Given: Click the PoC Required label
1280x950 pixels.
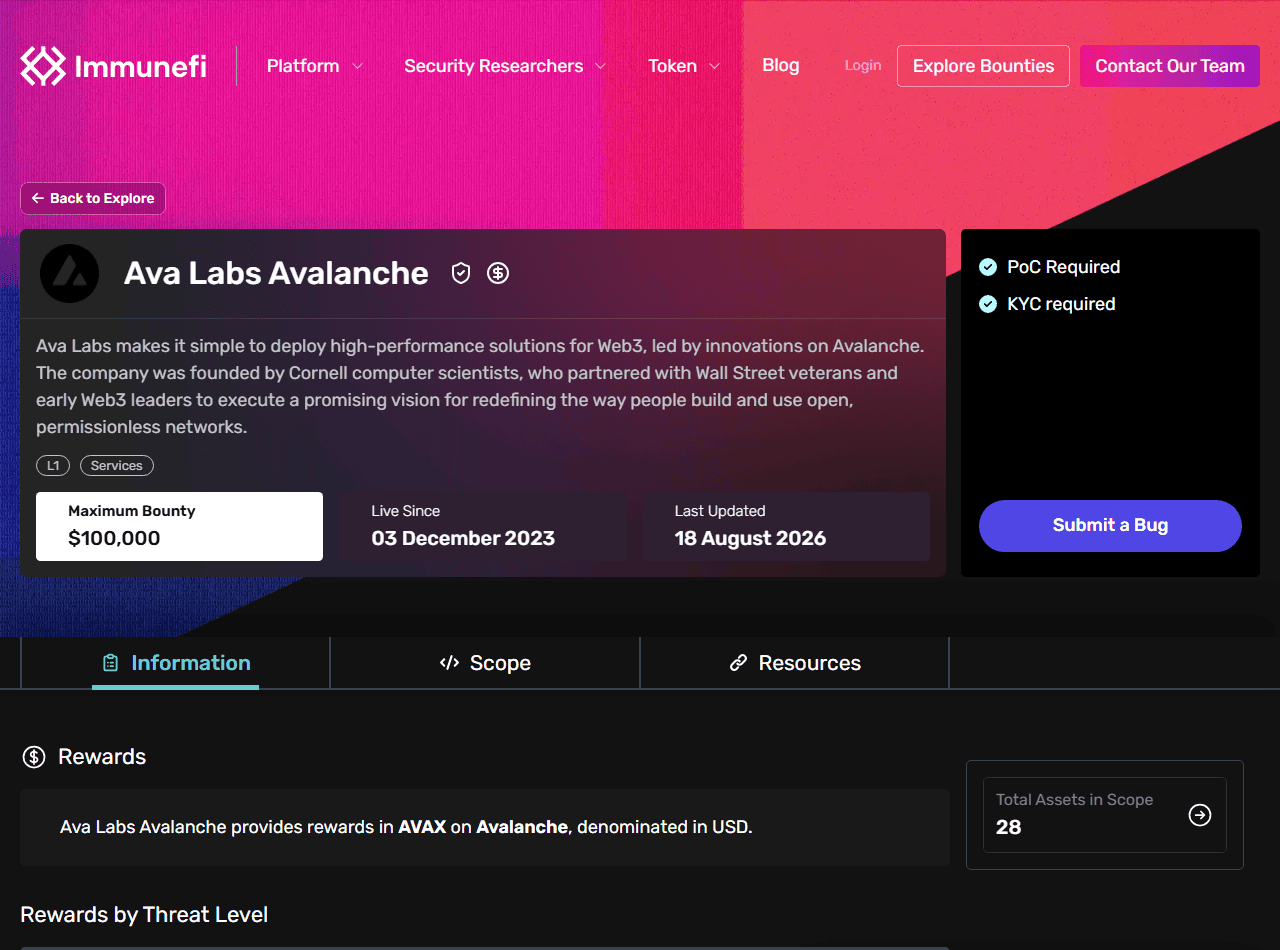Looking at the screenshot, I should 1063,267.
